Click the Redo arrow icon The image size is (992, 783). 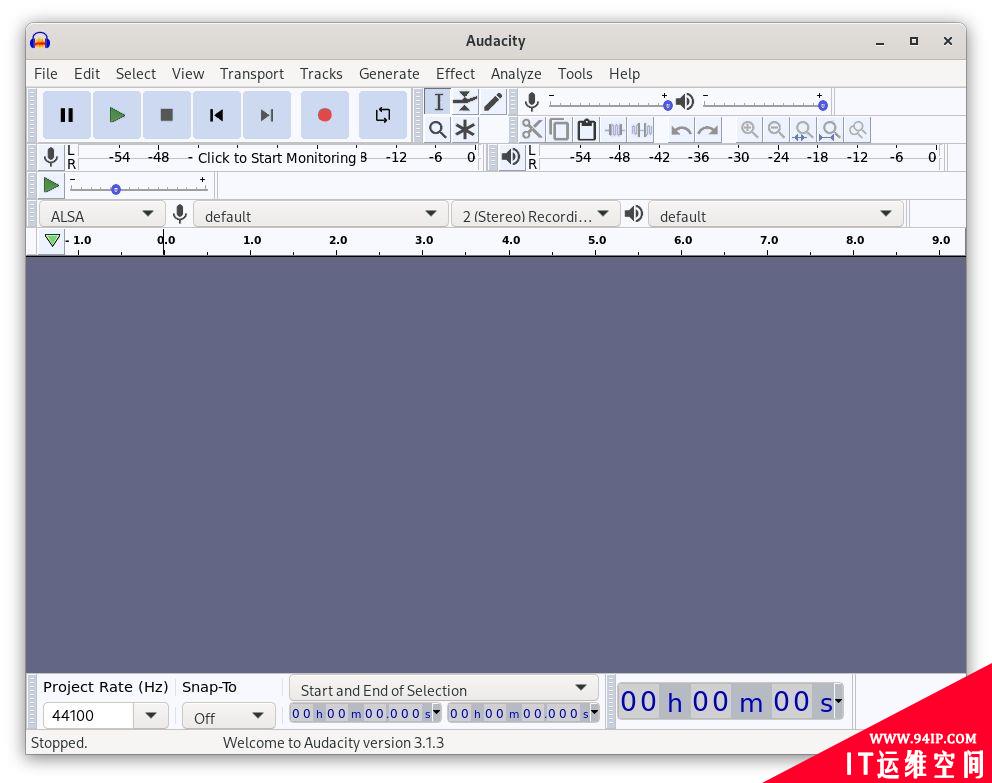[x=708, y=130]
